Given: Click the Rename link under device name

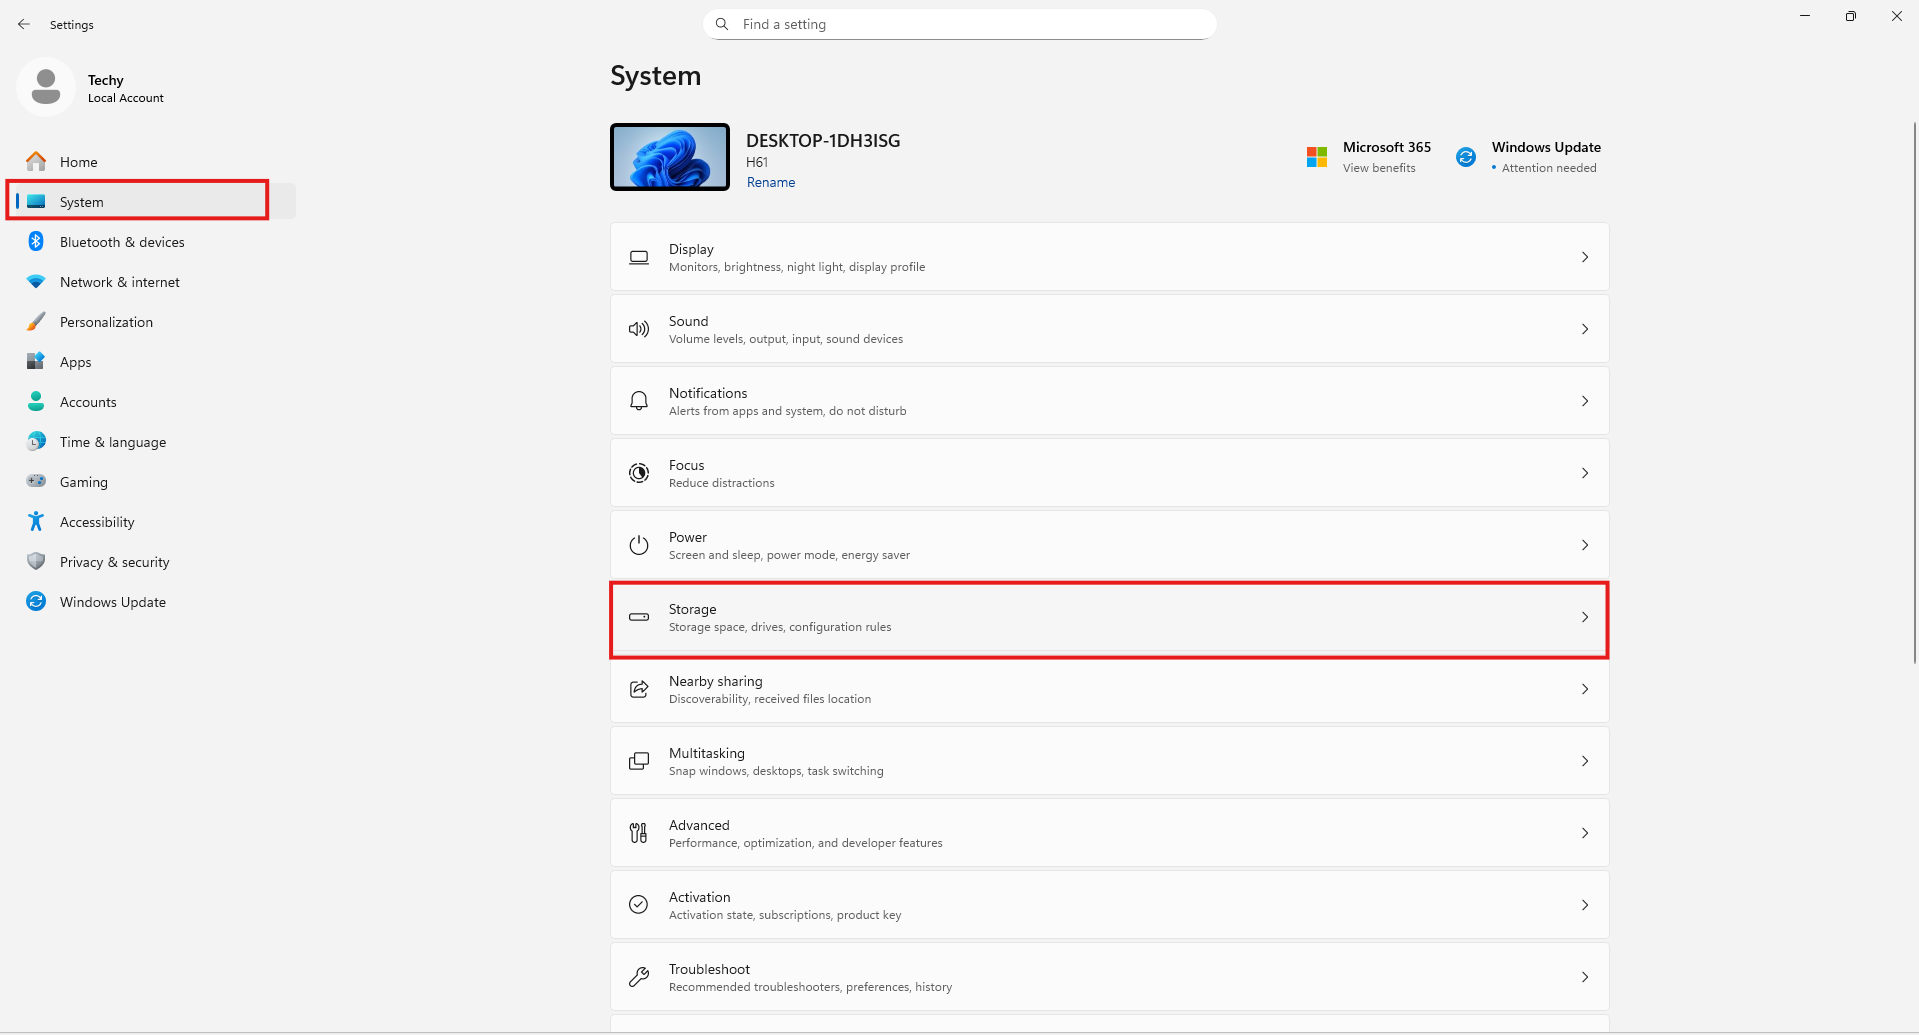Looking at the screenshot, I should click(x=771, y=182).
